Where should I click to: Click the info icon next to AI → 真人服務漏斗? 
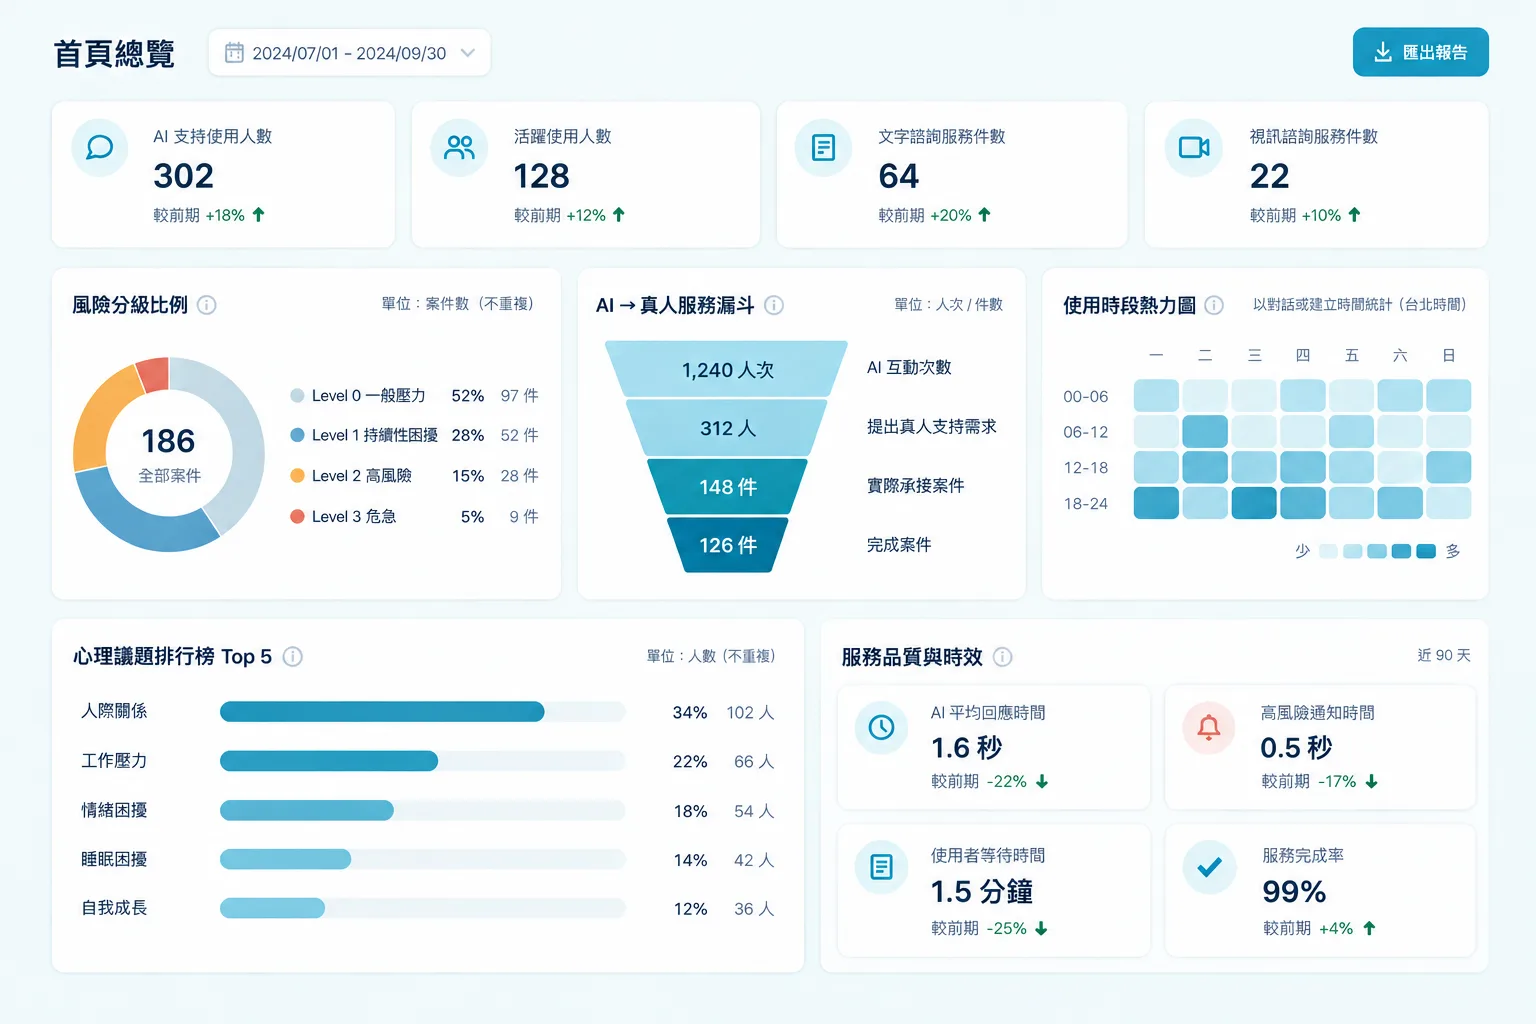coord(774,305)
